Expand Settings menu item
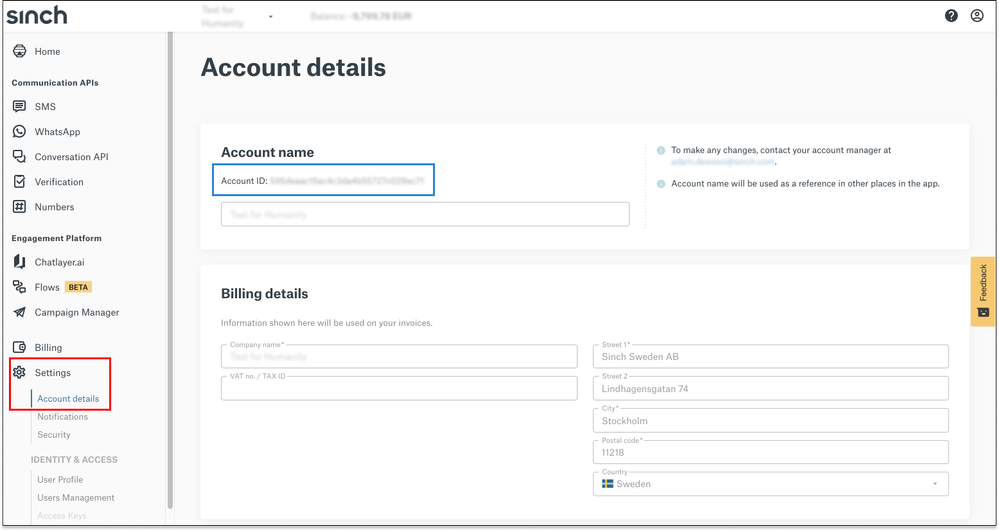The height and width of the screenshot is (531, 999). (x=53, y=372)
